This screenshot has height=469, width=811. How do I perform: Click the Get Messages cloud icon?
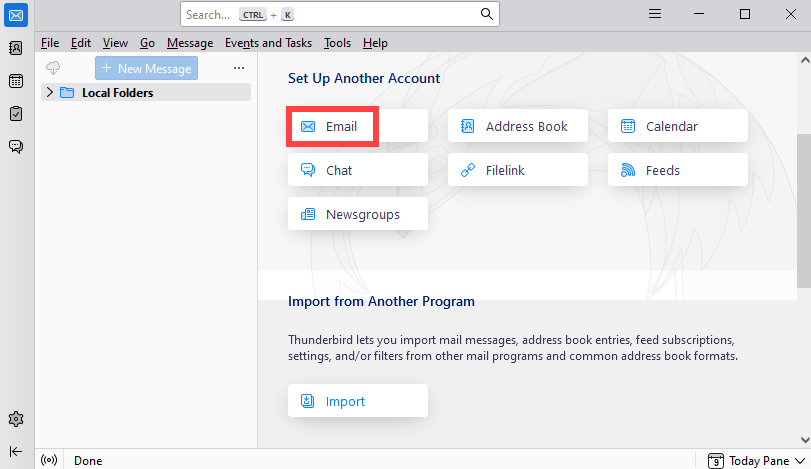[x=53, y=68]
